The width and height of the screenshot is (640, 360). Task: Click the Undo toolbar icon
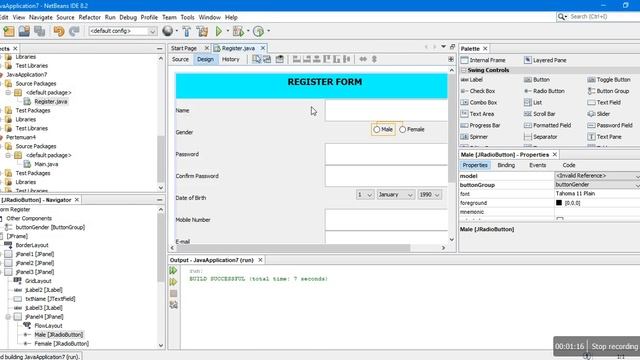pyautogui.click(x=59, y=31)
